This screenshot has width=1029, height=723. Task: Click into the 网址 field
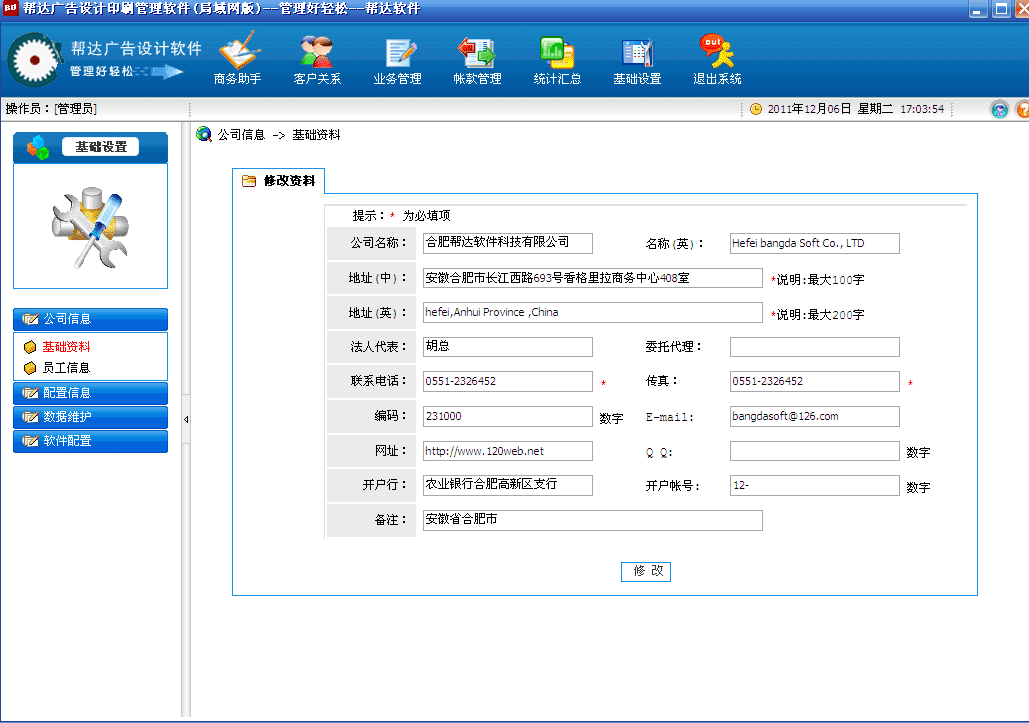(507, 451)
